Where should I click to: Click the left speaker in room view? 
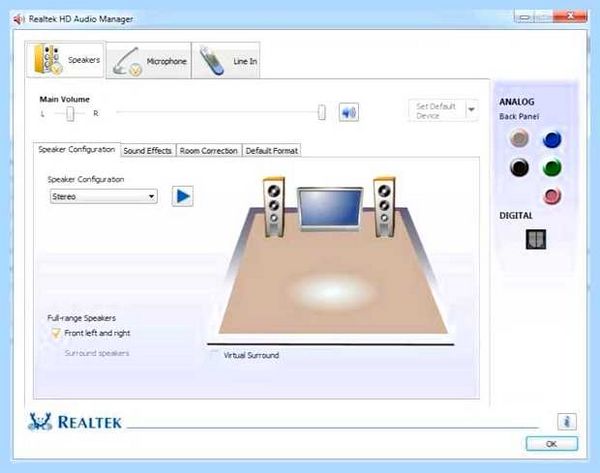coord(274,207)
